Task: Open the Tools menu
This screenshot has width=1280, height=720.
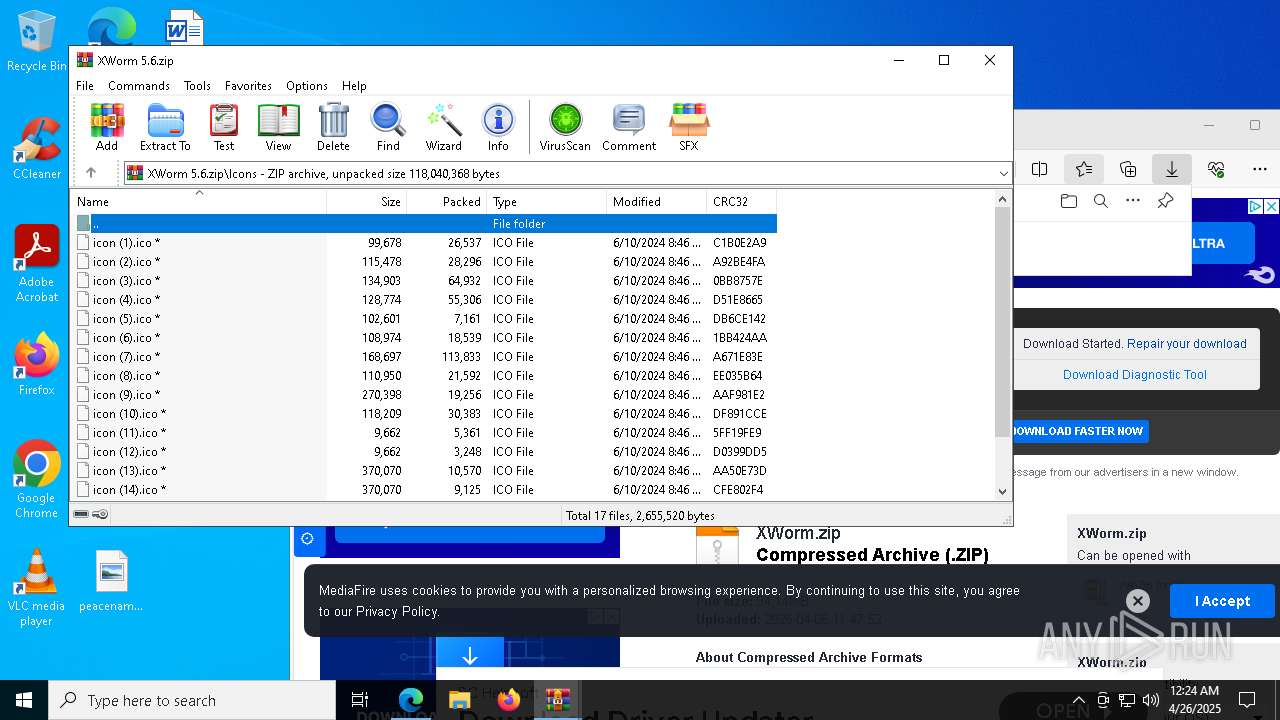Action: (197, 86)
